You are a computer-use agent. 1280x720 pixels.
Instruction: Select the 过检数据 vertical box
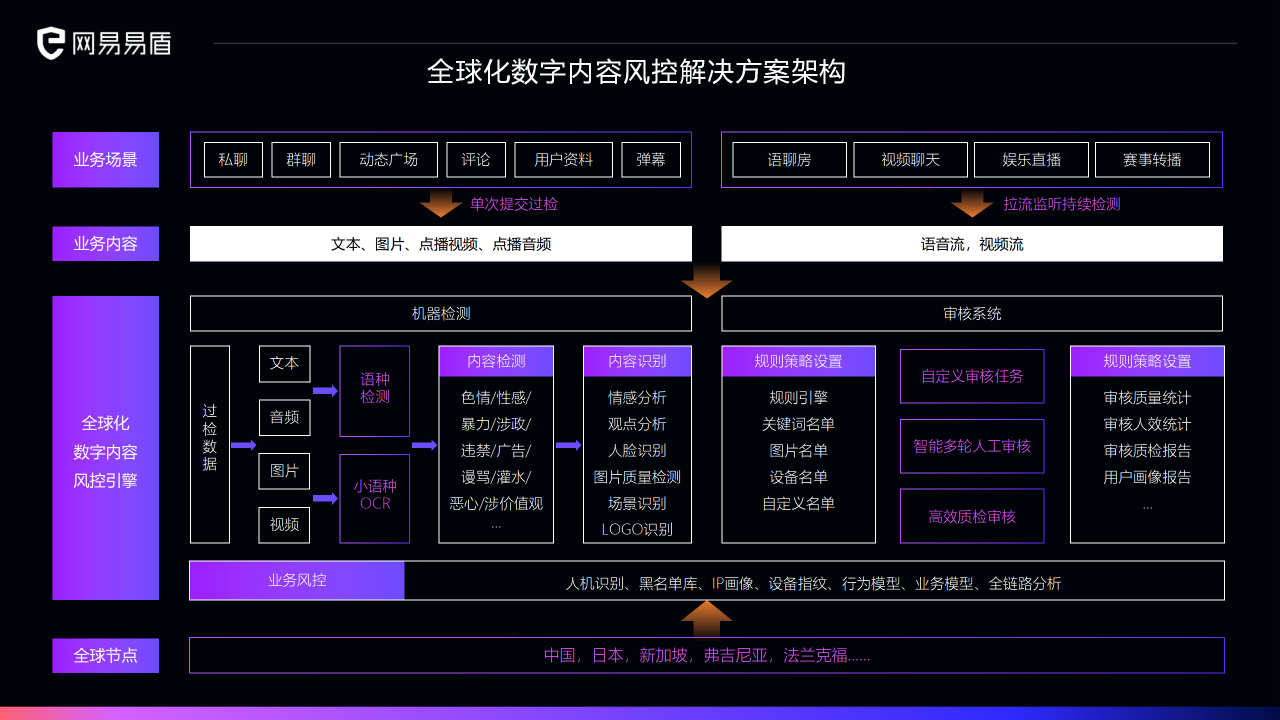(x=210, y=445)
